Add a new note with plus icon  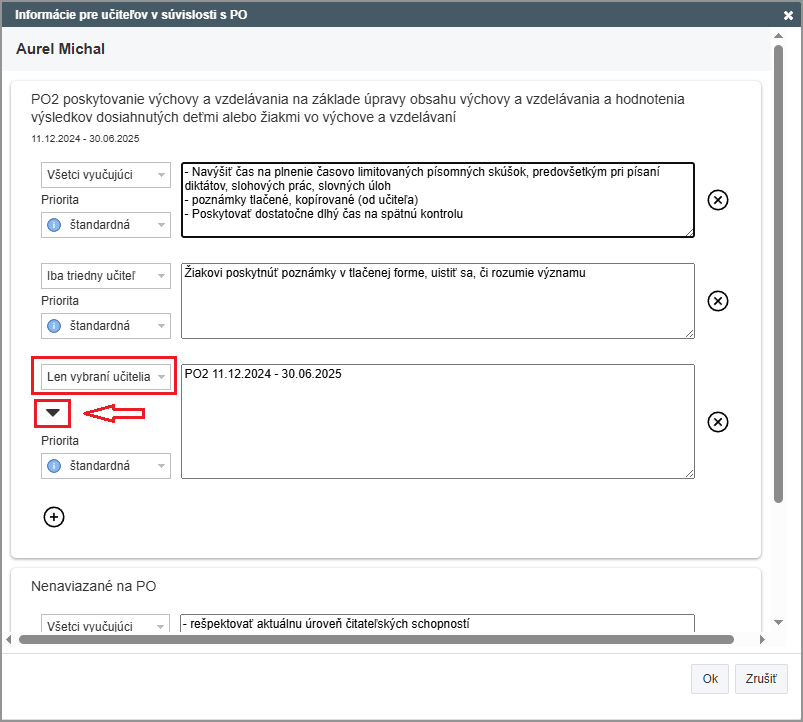click(x=54, y=516)
